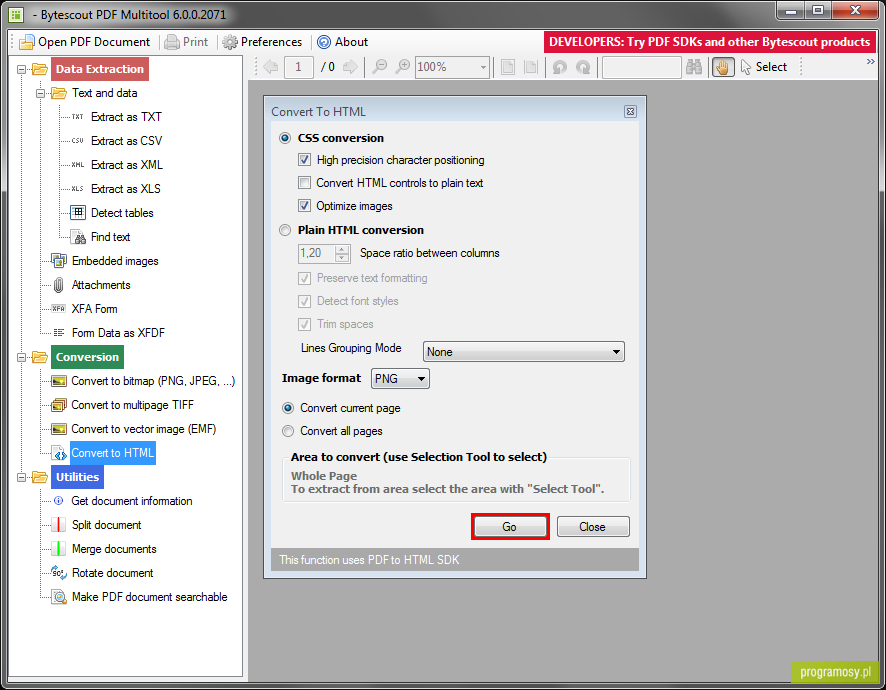Click the Space ratio value field
The height and width of the screenshot is (690, 886).
(317, 253)
